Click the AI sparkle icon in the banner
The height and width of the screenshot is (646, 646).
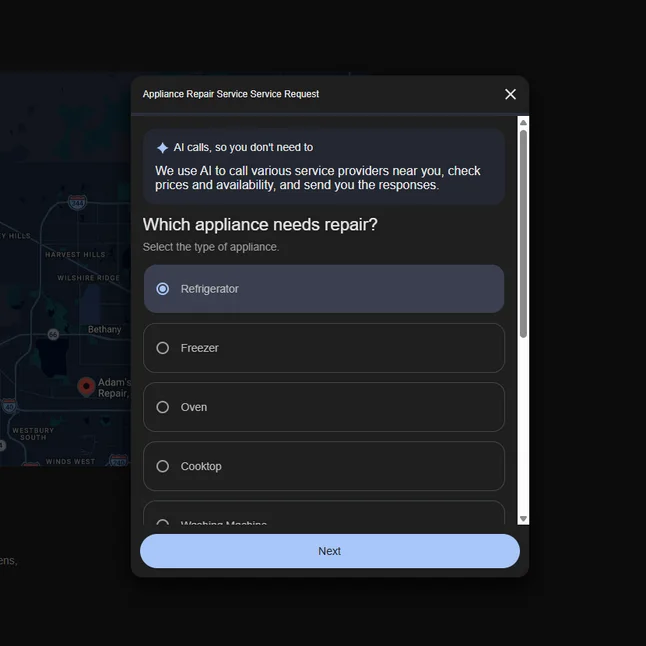tap(162, 147)
